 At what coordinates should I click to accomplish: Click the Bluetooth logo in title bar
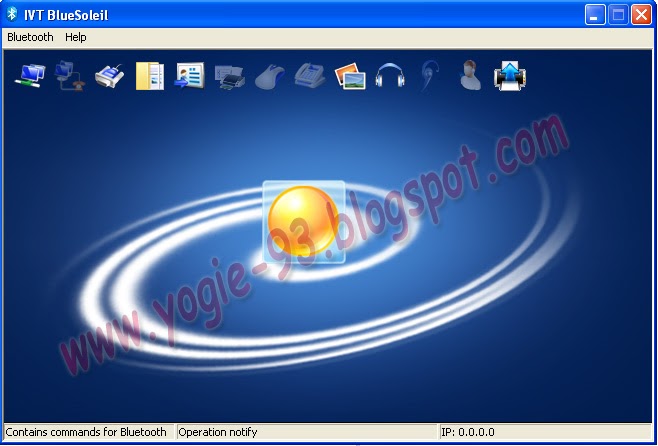[12, 14]
